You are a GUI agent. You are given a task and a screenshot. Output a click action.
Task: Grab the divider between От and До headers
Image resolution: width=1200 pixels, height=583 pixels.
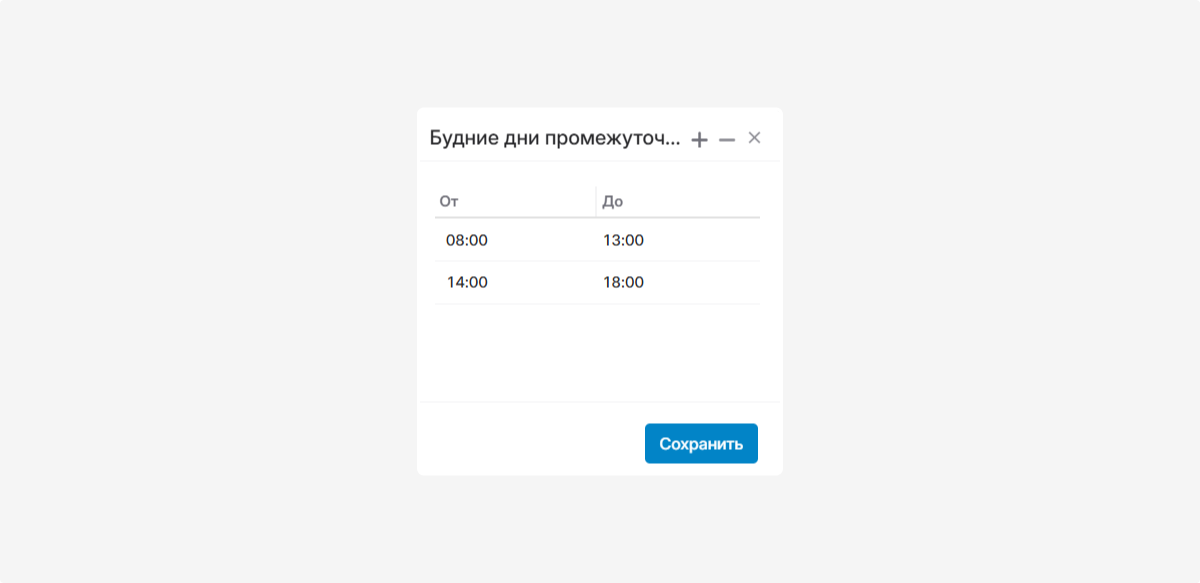pyautogui.click(x=596, y=202)
